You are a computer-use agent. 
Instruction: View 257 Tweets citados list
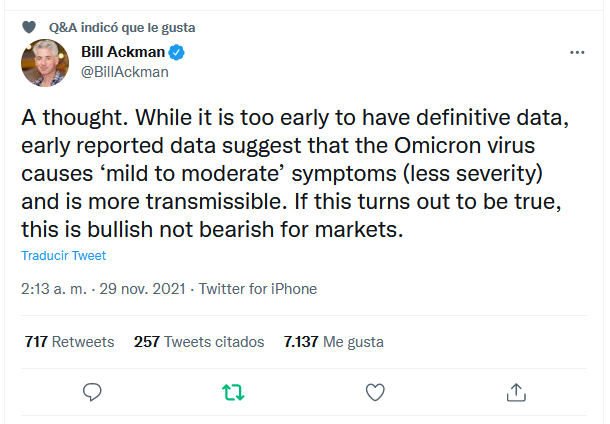(199, 341)
